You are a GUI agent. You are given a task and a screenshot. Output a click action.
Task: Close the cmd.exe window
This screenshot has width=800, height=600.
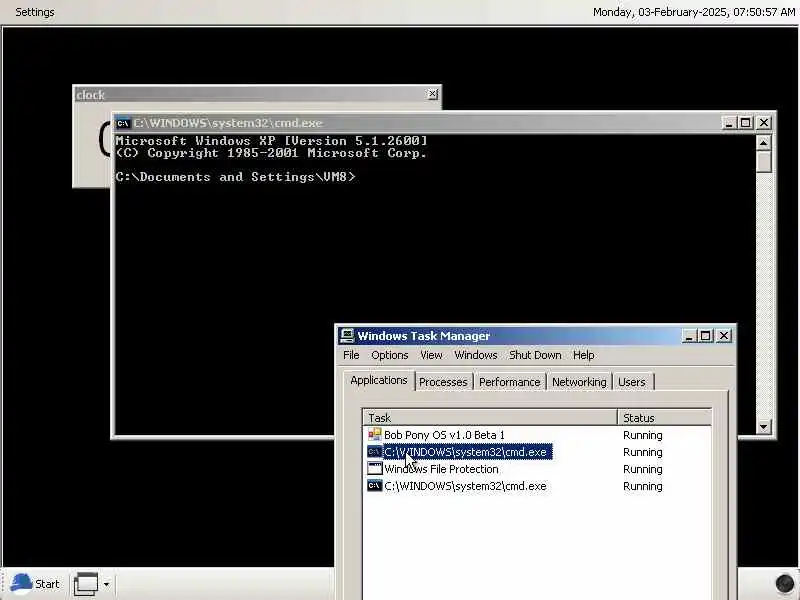[764, 123]
